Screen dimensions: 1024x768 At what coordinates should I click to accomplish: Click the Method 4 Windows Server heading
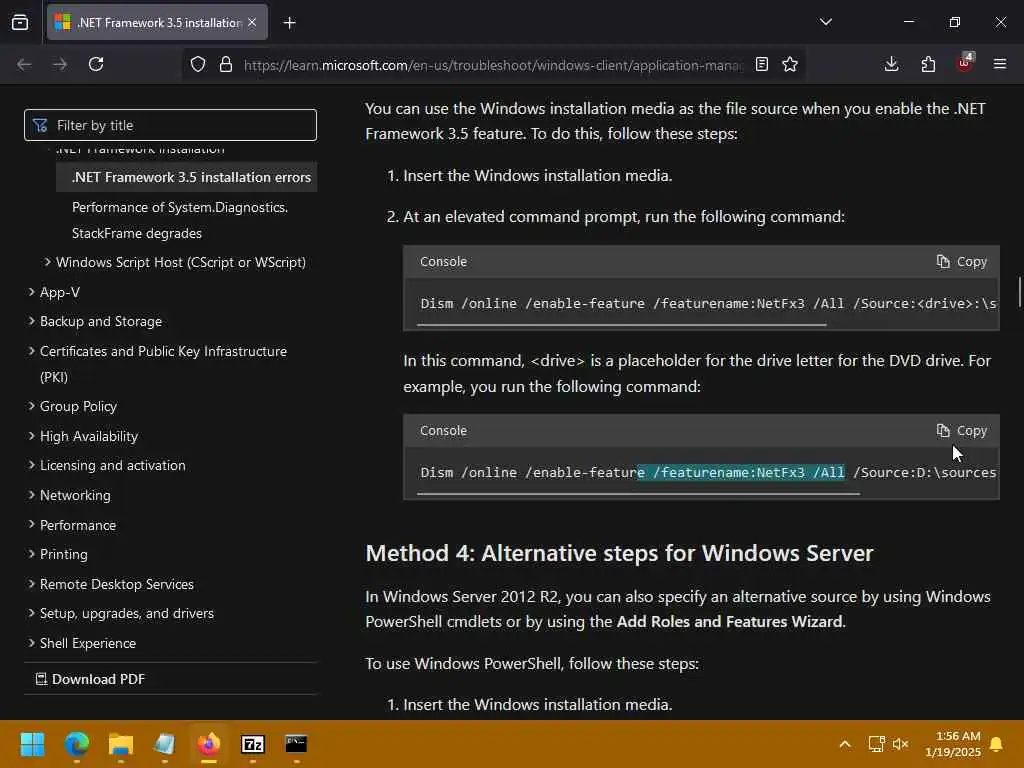[x=619, y=553]
